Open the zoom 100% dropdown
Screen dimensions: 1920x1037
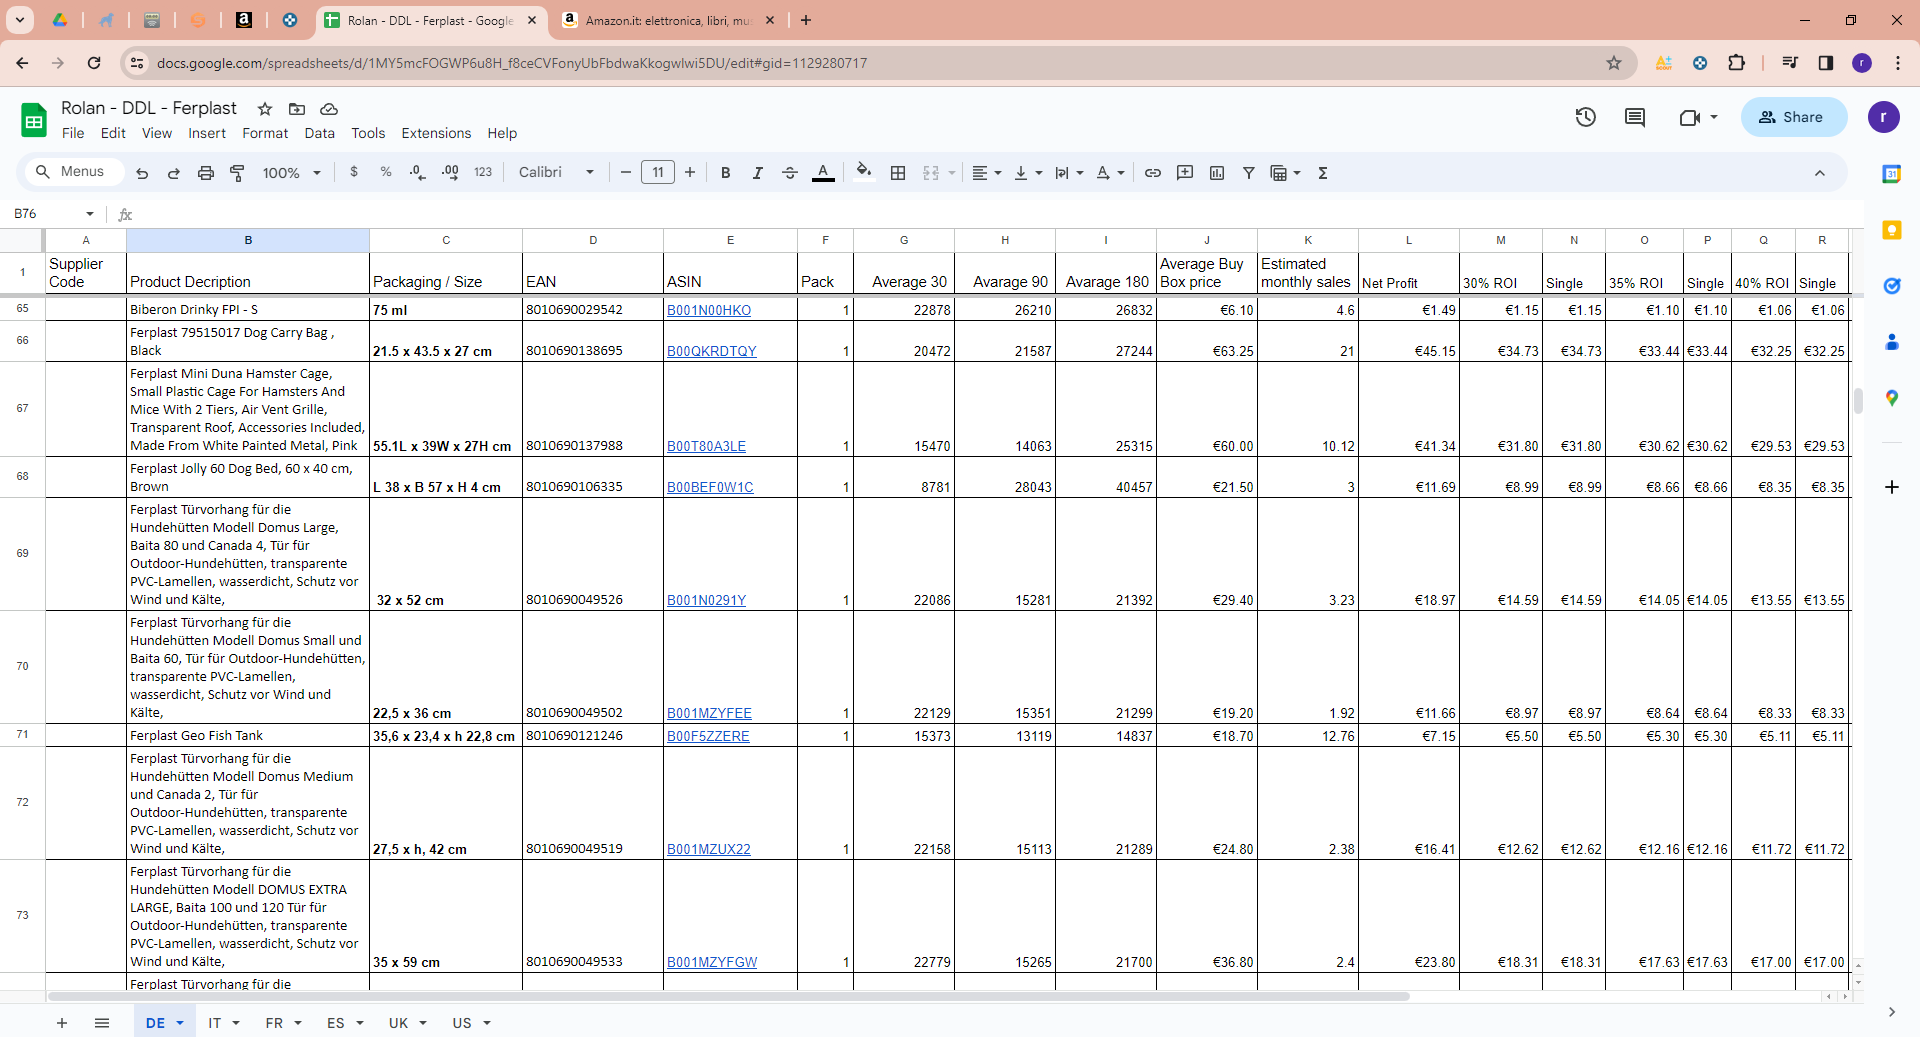pos(291,173)
